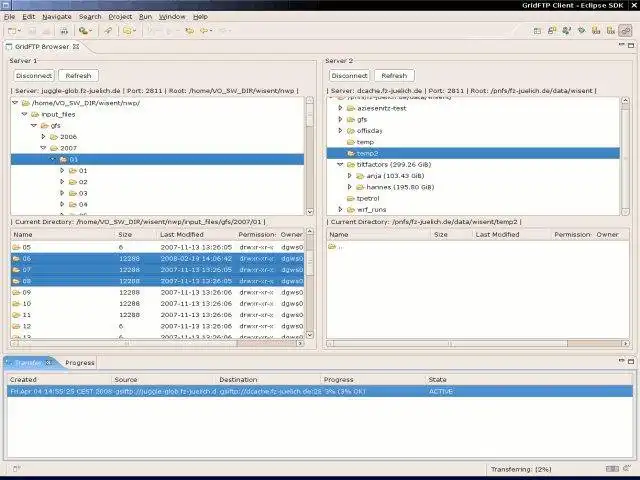Viewport: 640px width, 480px height.
Task: Collapse the 2007 folder node
Action: coord(44,148)
